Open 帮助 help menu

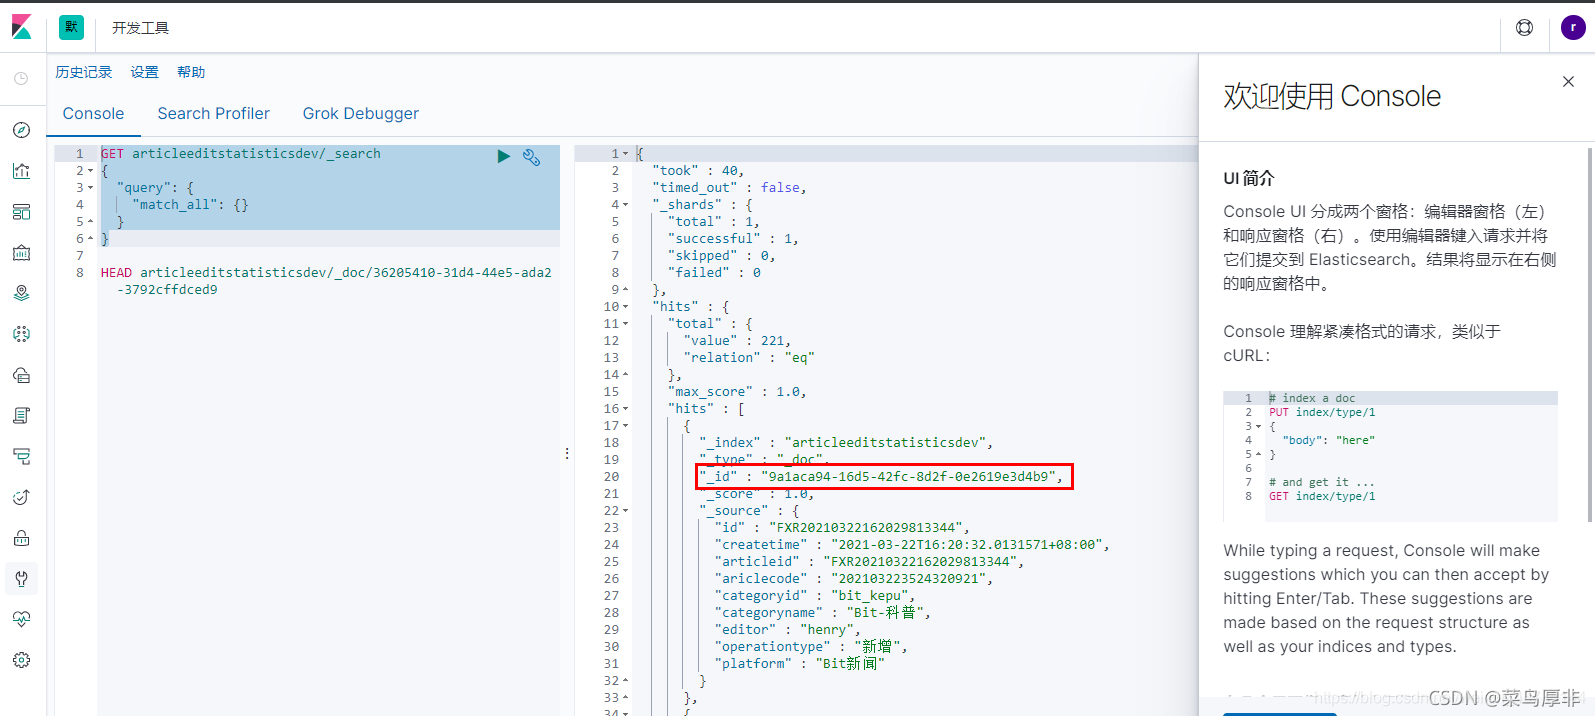pos(191,72)
